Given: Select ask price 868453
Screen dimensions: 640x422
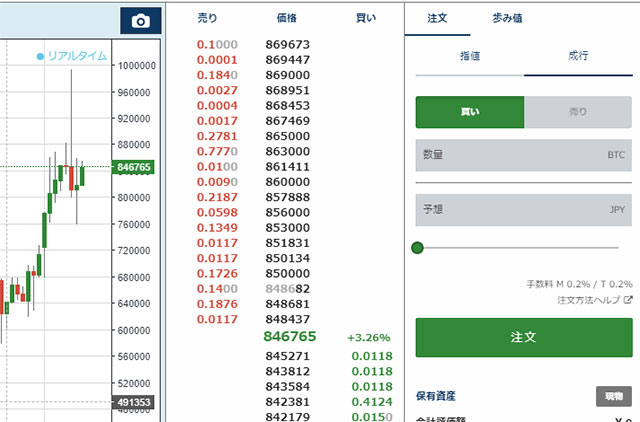Looking at the screenshot, I should [x=287, y=106].
